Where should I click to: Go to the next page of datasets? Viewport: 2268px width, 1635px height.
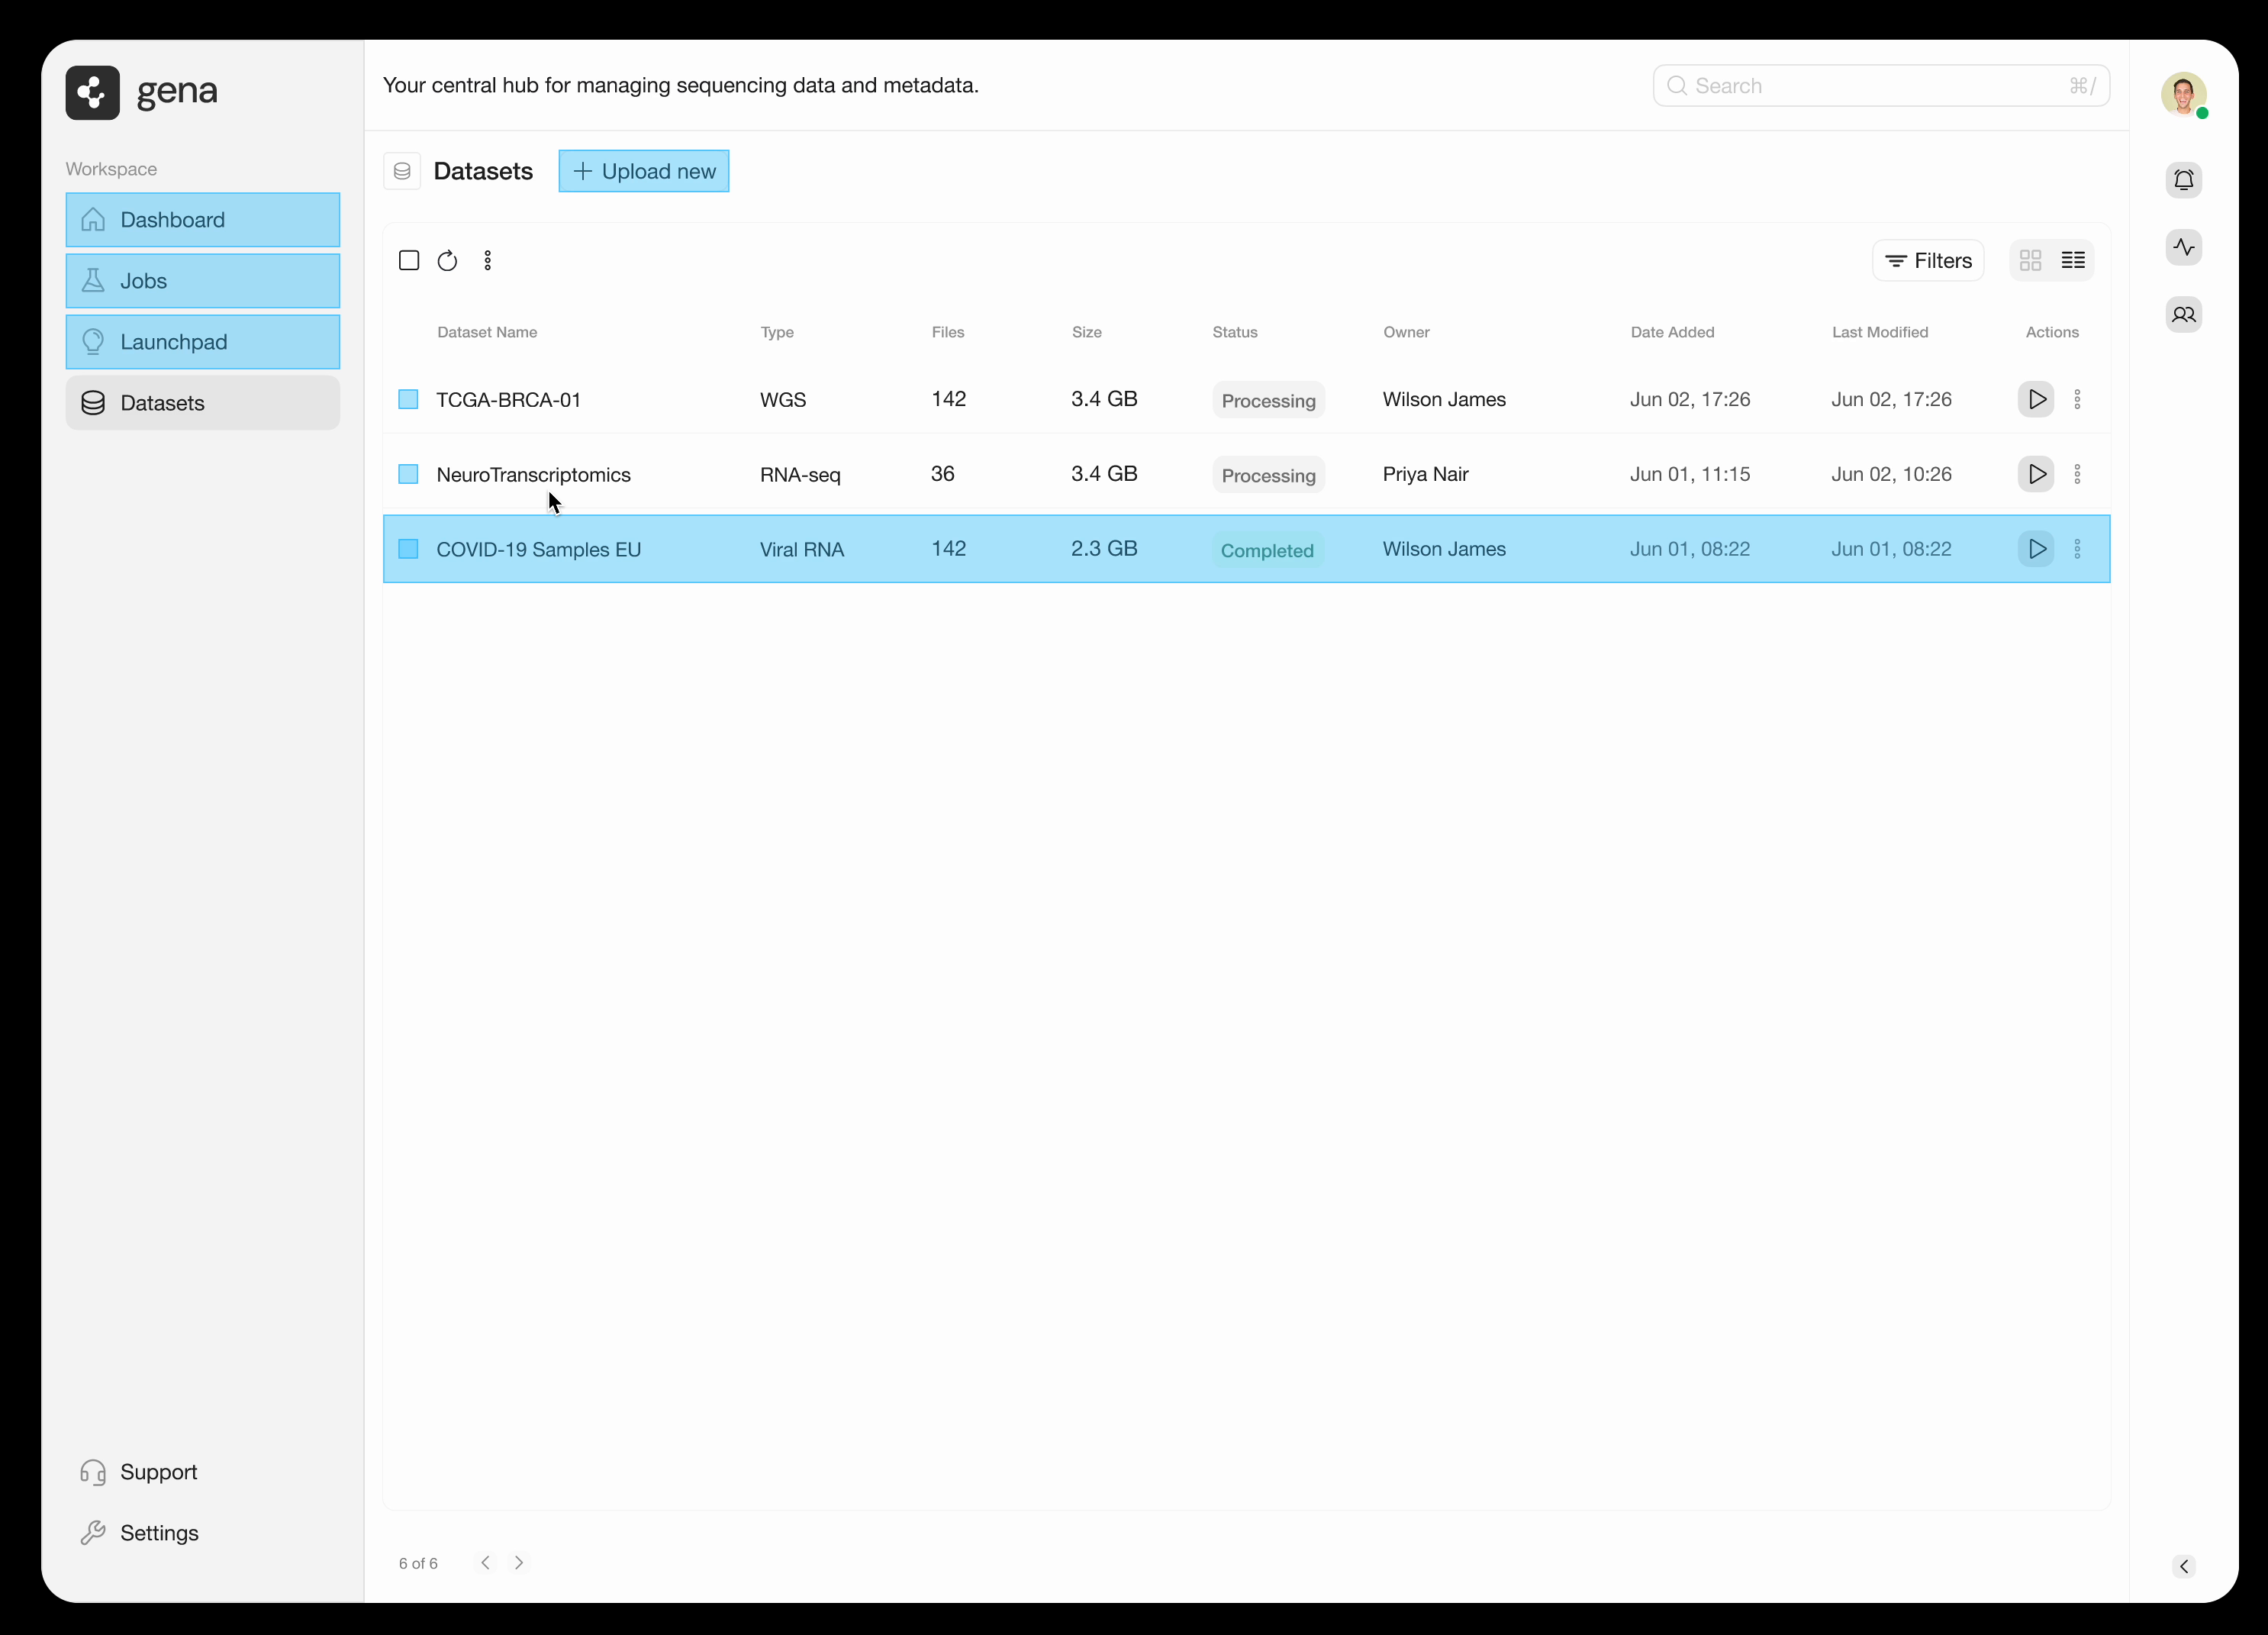pos(518,1562)
